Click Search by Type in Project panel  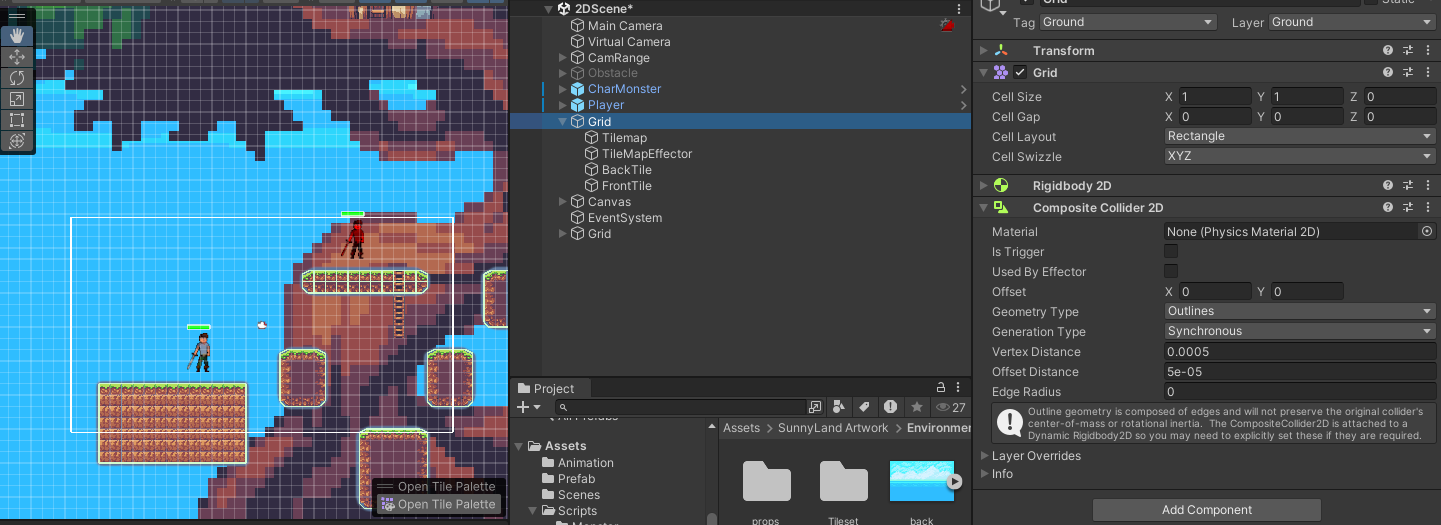839,407
